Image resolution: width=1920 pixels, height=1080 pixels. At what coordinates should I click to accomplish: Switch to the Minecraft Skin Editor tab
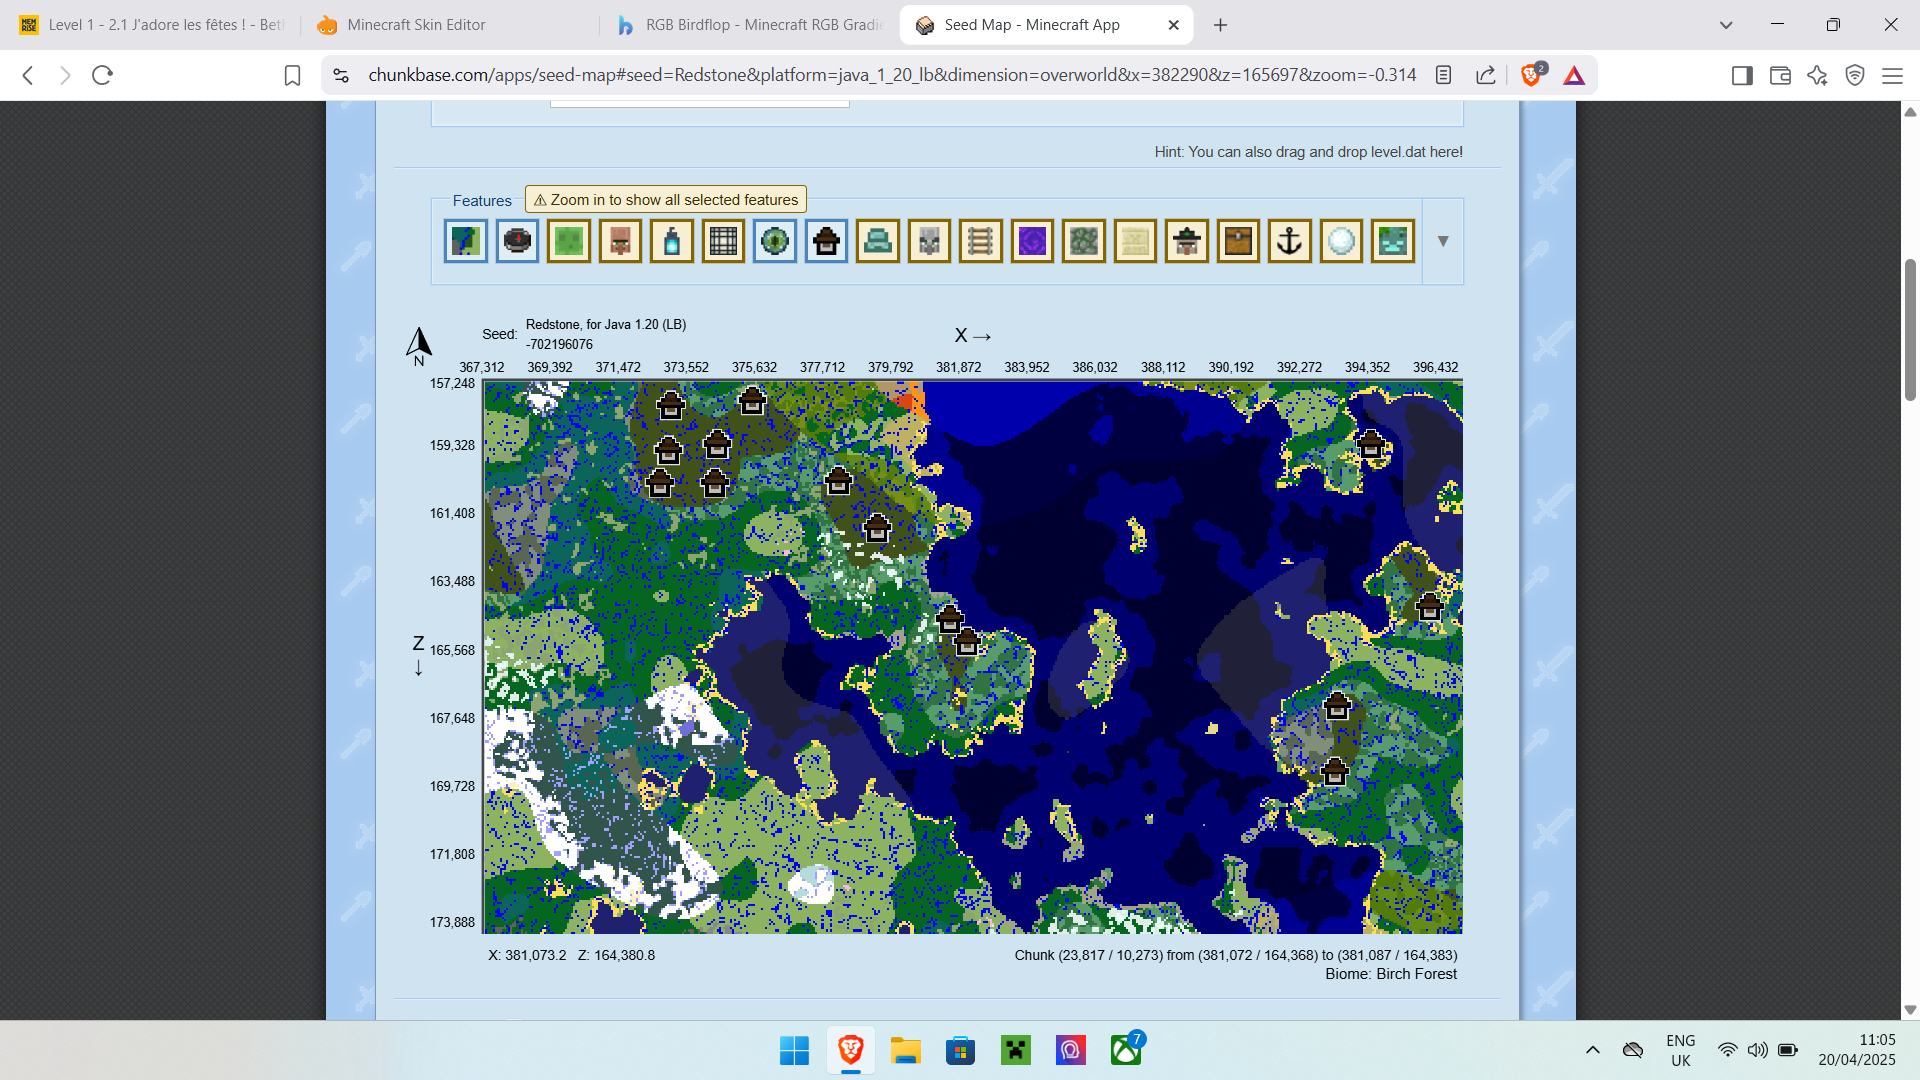[450, 25]
